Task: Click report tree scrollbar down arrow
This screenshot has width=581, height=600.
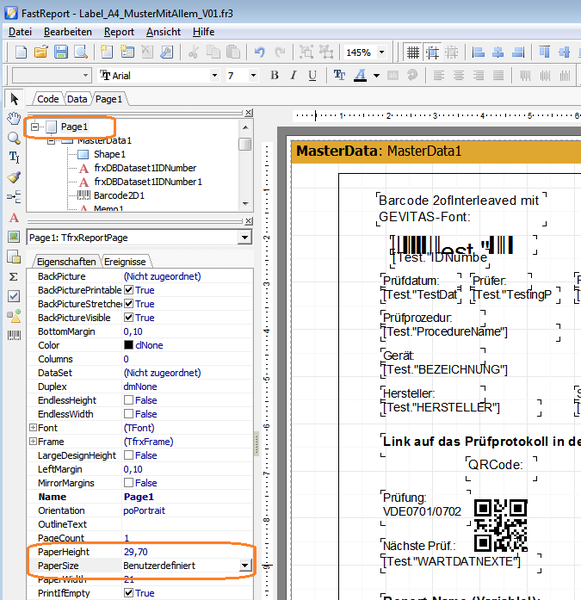Action: [x=246, y=204]
